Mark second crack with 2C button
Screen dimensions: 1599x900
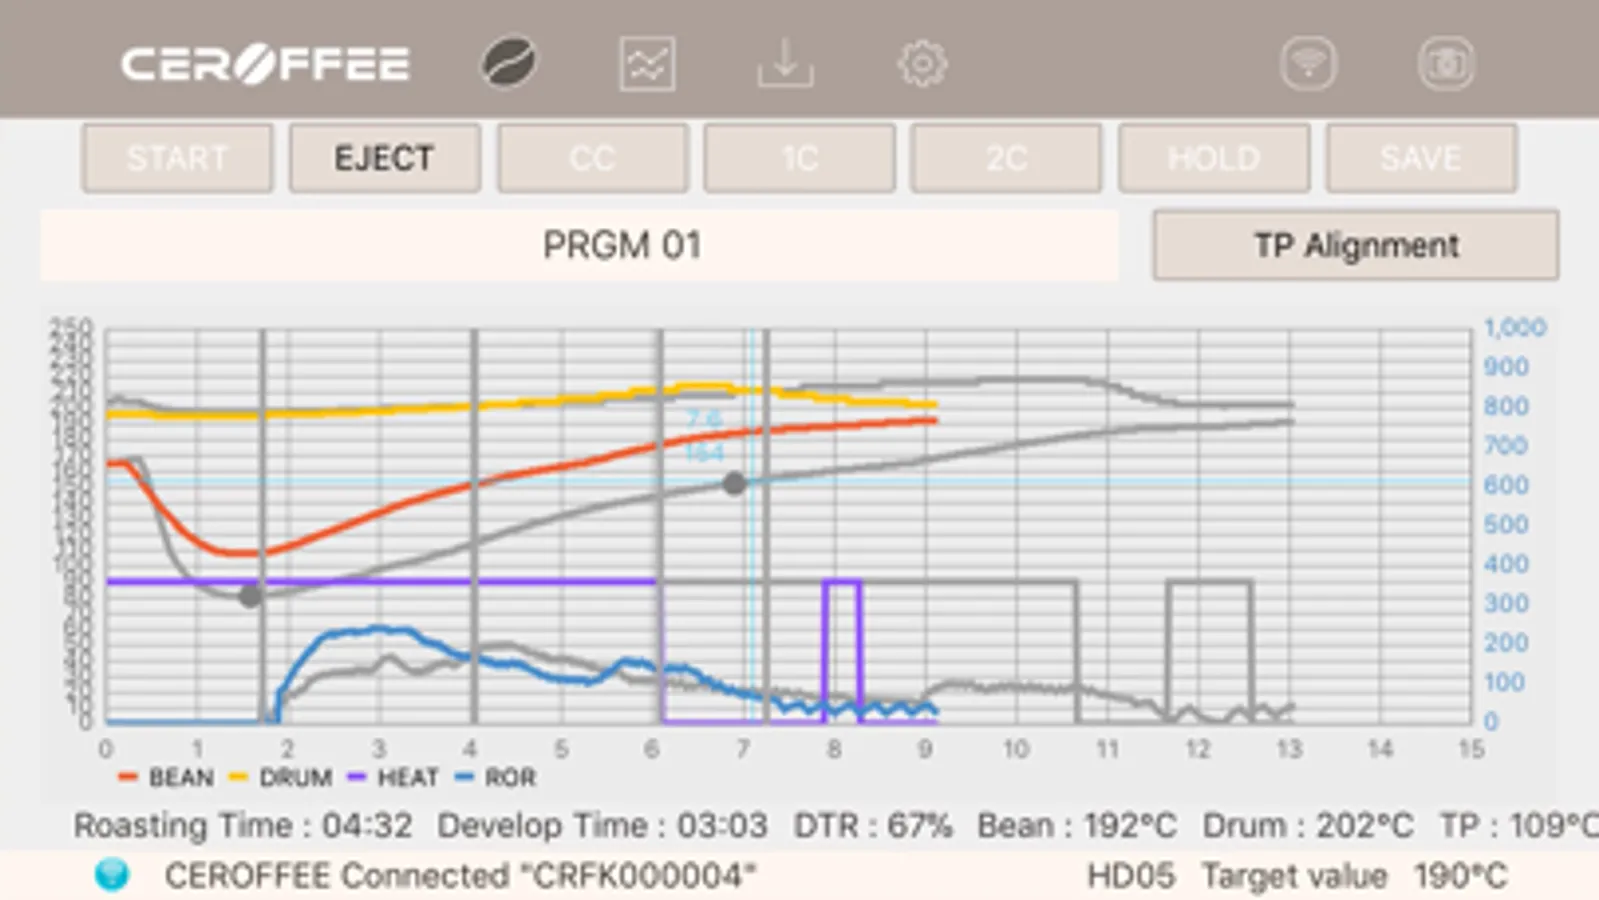(1006, 158)
